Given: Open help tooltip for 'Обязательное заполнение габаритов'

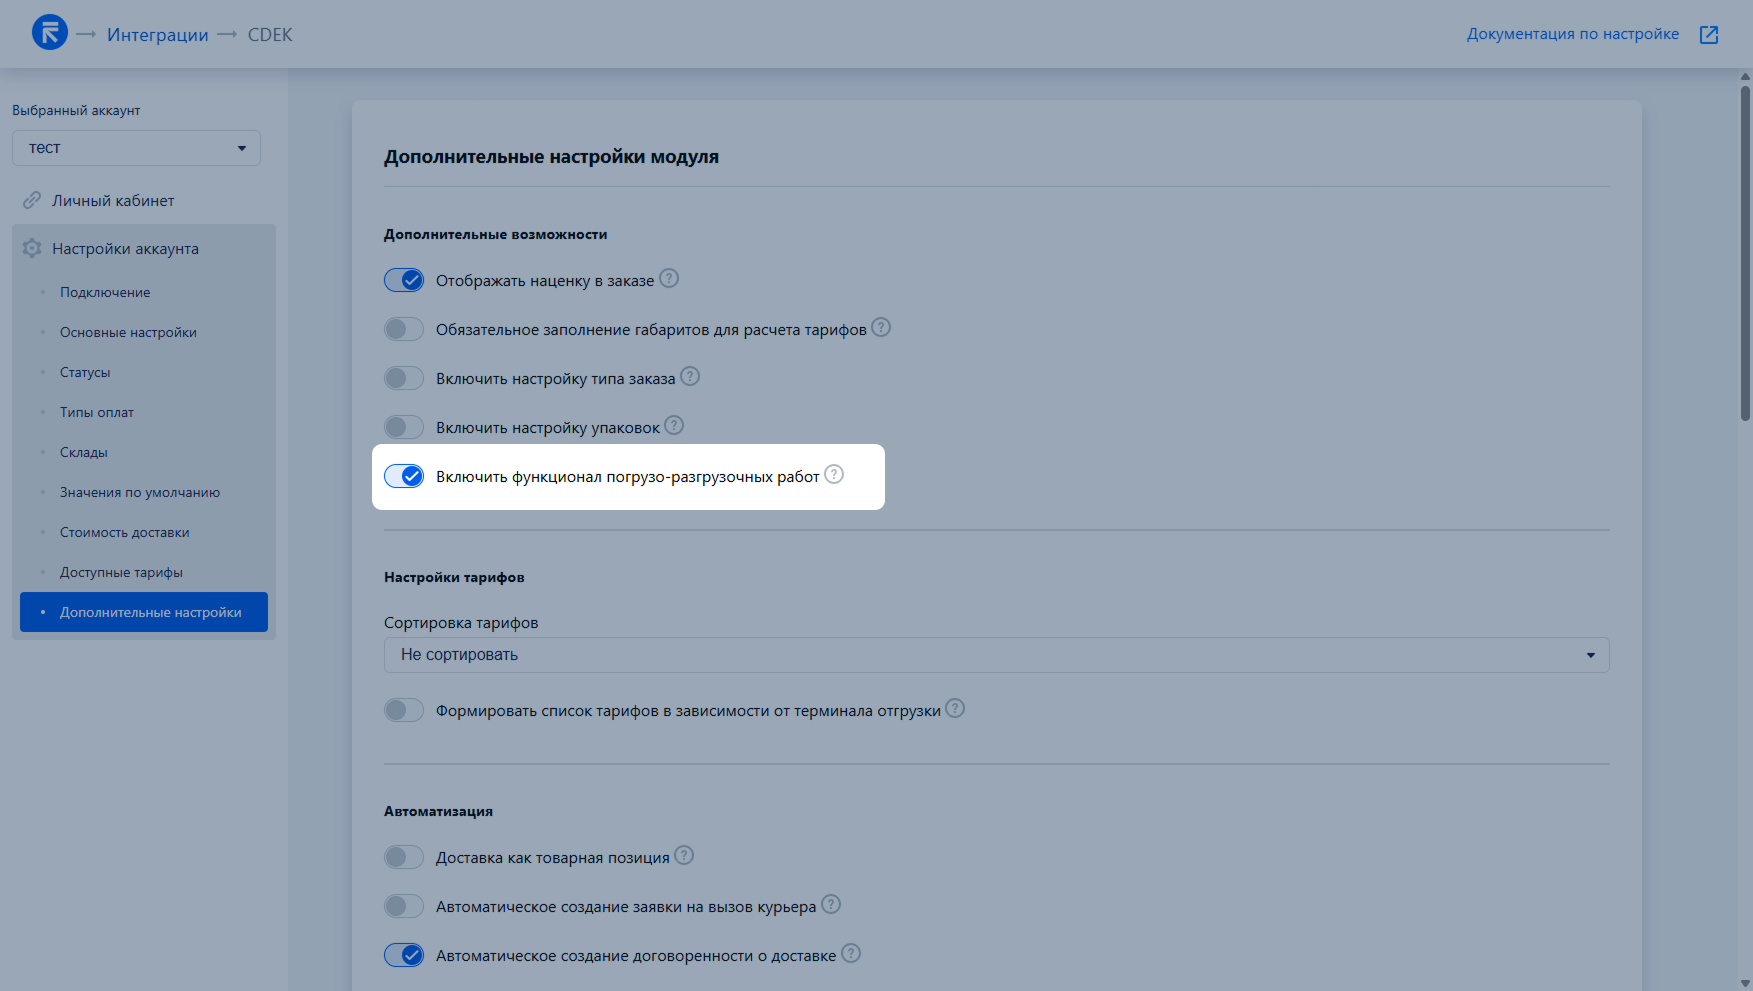Looking at the screenshot, I should [881, 328].
